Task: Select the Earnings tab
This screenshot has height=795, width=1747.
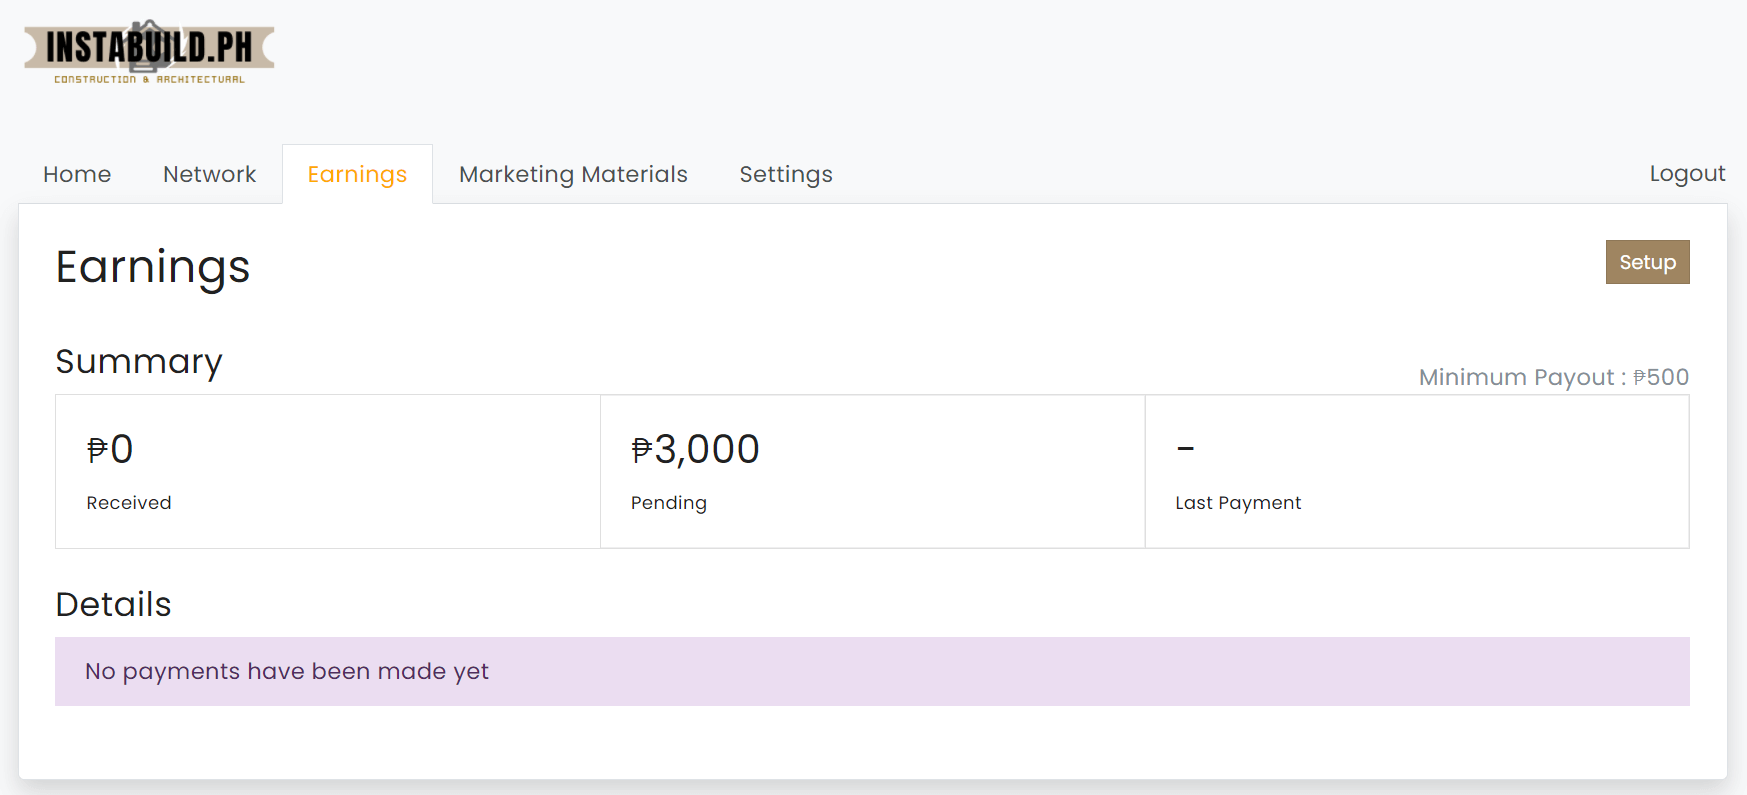Action: (357, 174)
